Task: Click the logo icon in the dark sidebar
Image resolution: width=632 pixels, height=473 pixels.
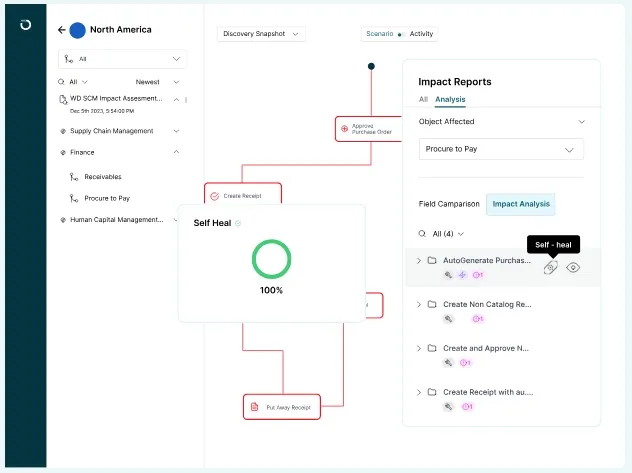Action: (x=25, y=26)
